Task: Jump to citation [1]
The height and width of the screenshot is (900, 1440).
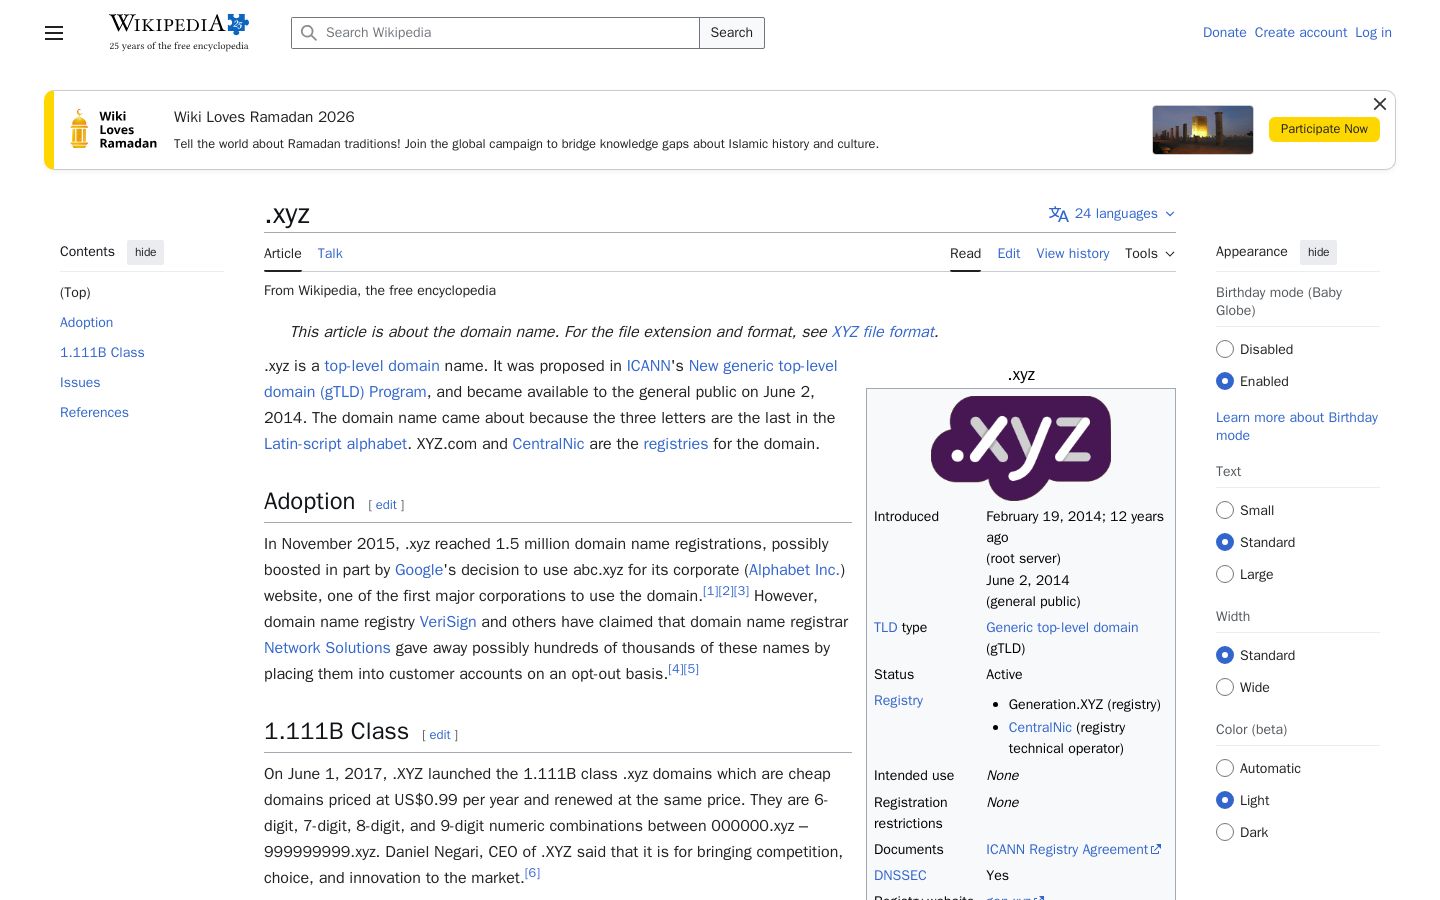Action: point(710,591)
